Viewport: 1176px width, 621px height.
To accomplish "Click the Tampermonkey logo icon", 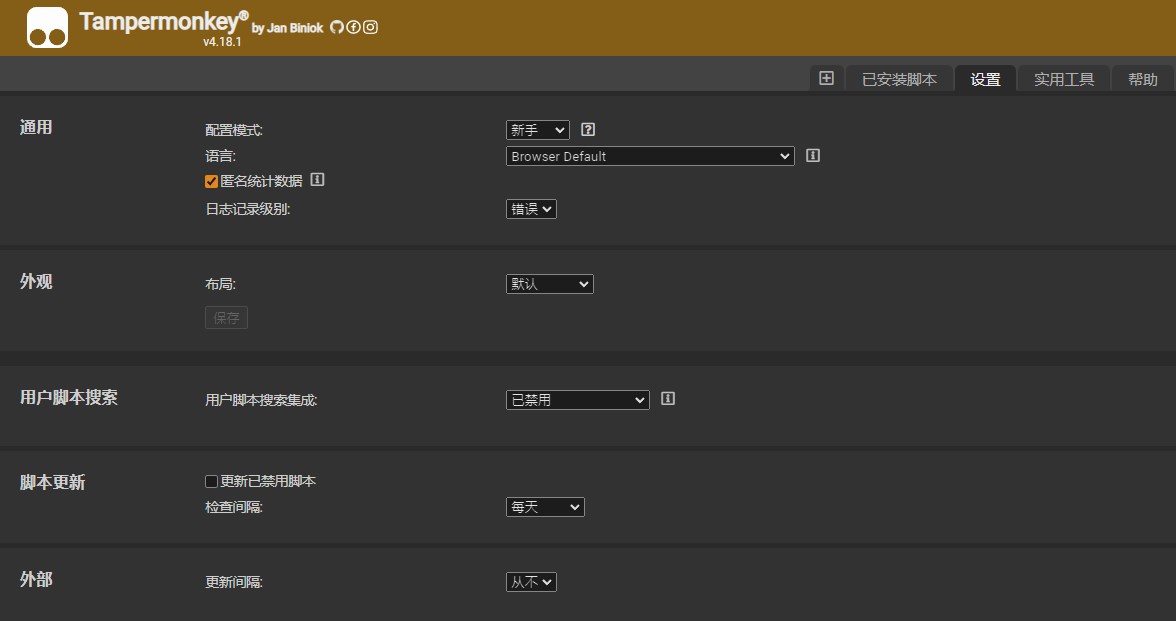I will pos(47,28).
